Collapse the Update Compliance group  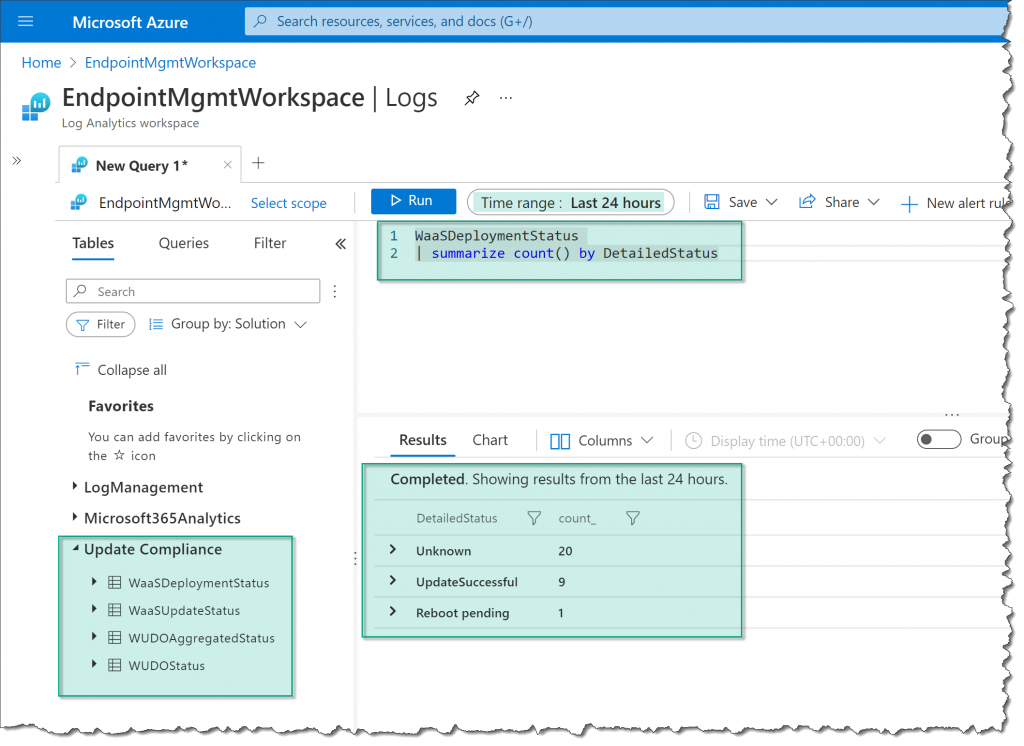point(76,549)
